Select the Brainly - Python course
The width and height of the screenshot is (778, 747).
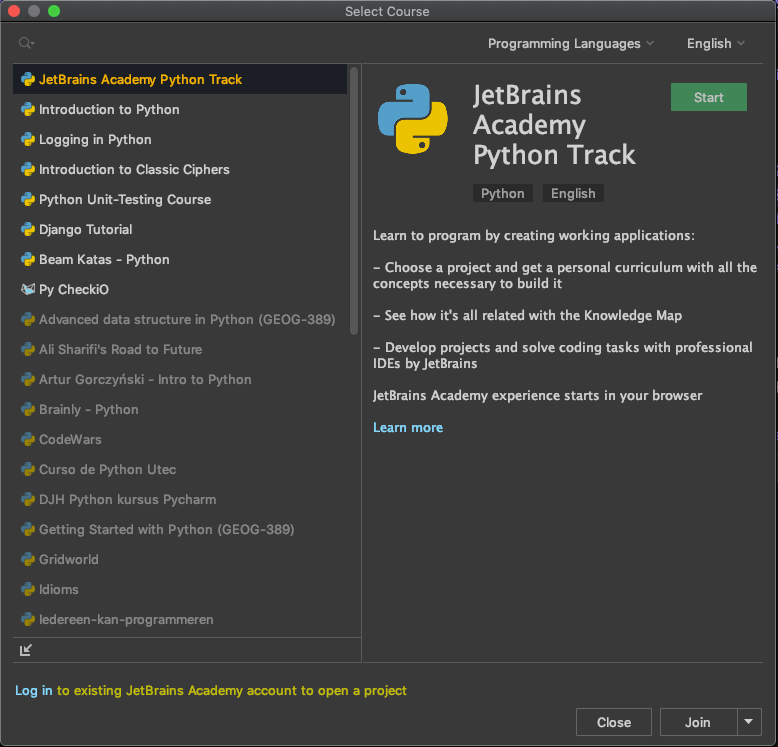click(x=180, y=409)
